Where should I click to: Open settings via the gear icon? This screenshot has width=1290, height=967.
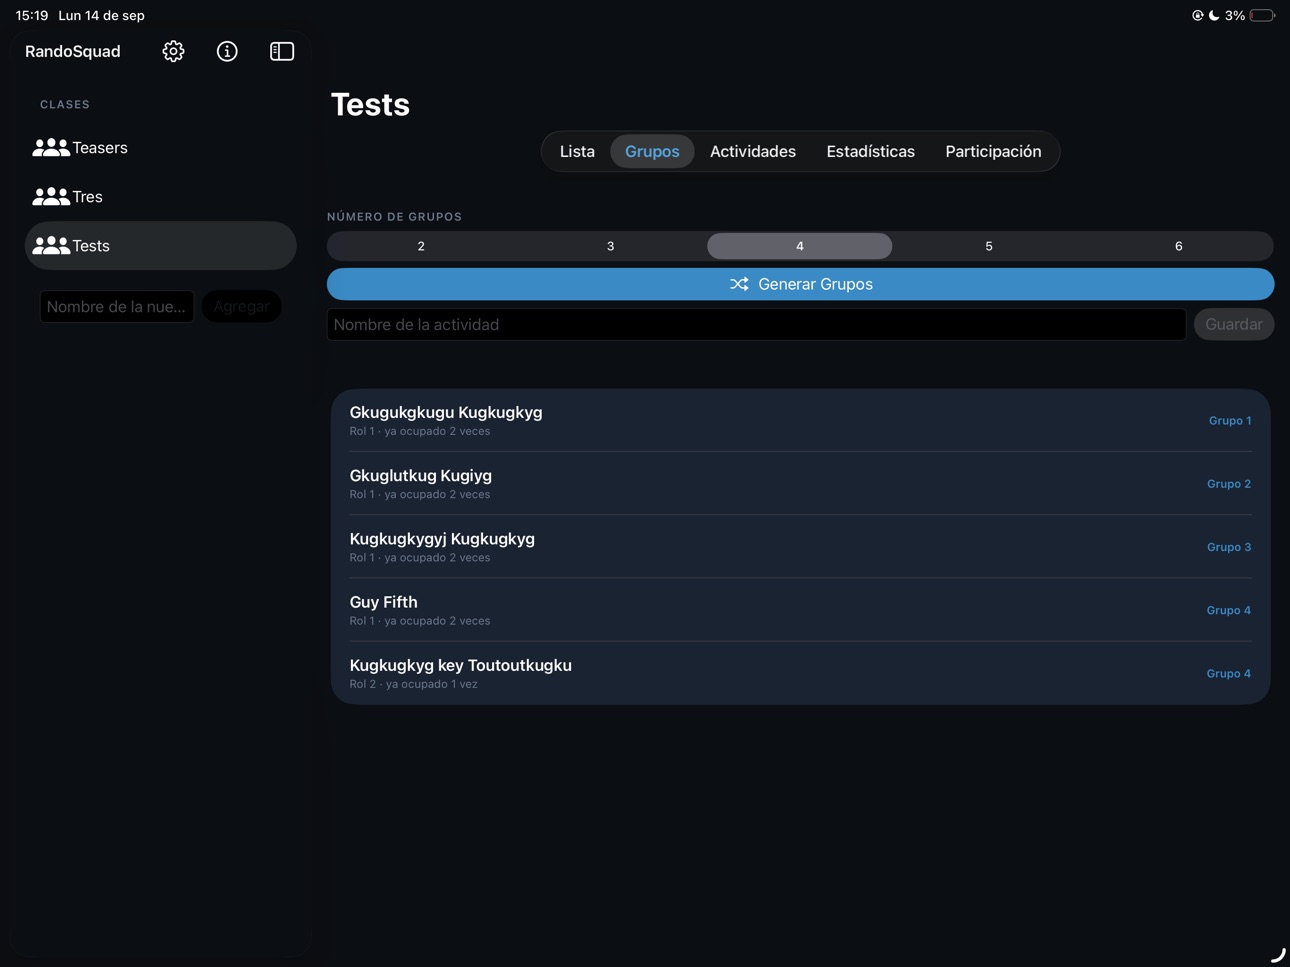coord(173,51)
